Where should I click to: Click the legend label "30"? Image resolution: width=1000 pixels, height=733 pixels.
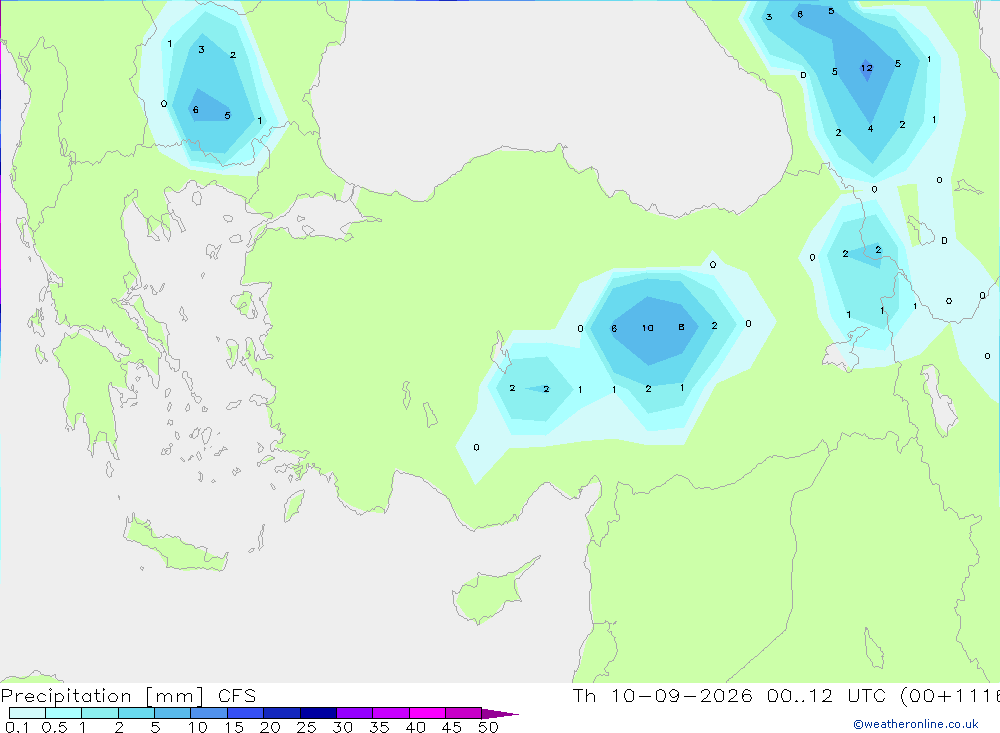click(342, 727)
